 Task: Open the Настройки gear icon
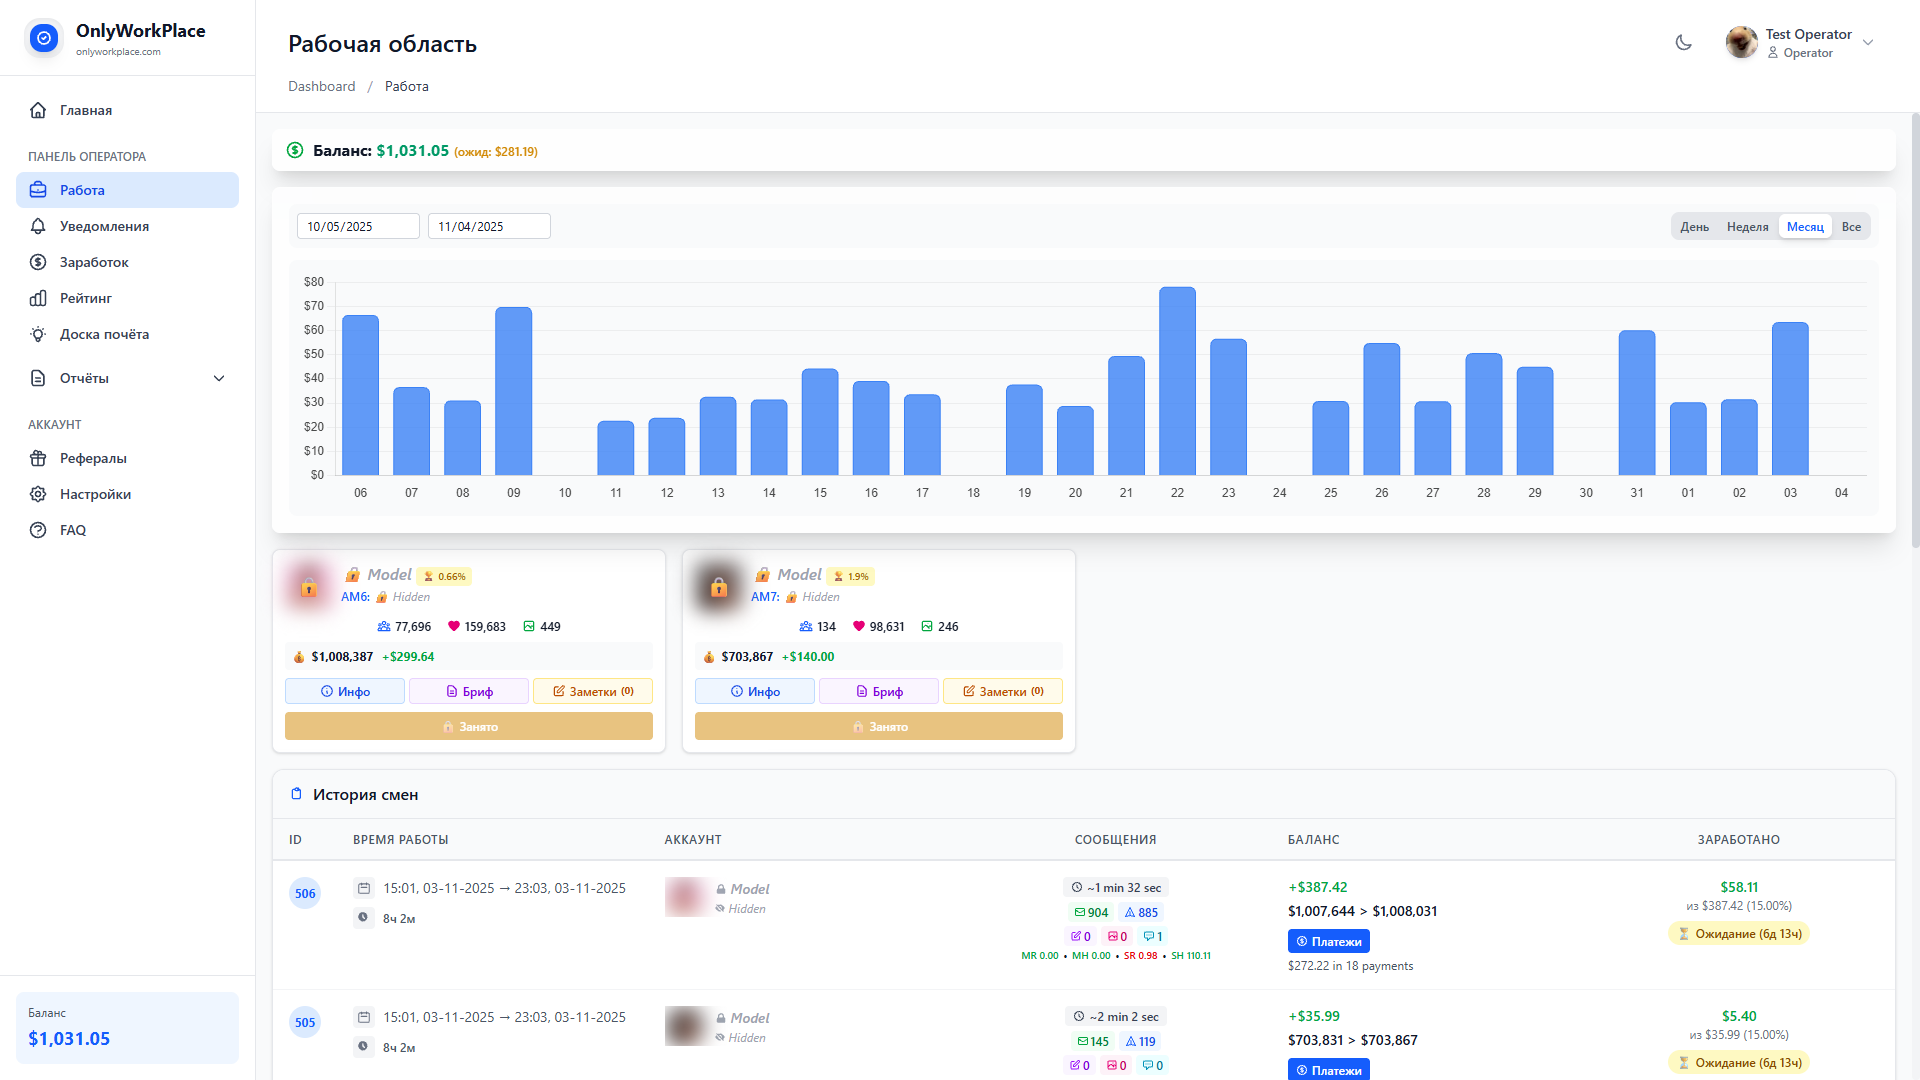(38, 494)
